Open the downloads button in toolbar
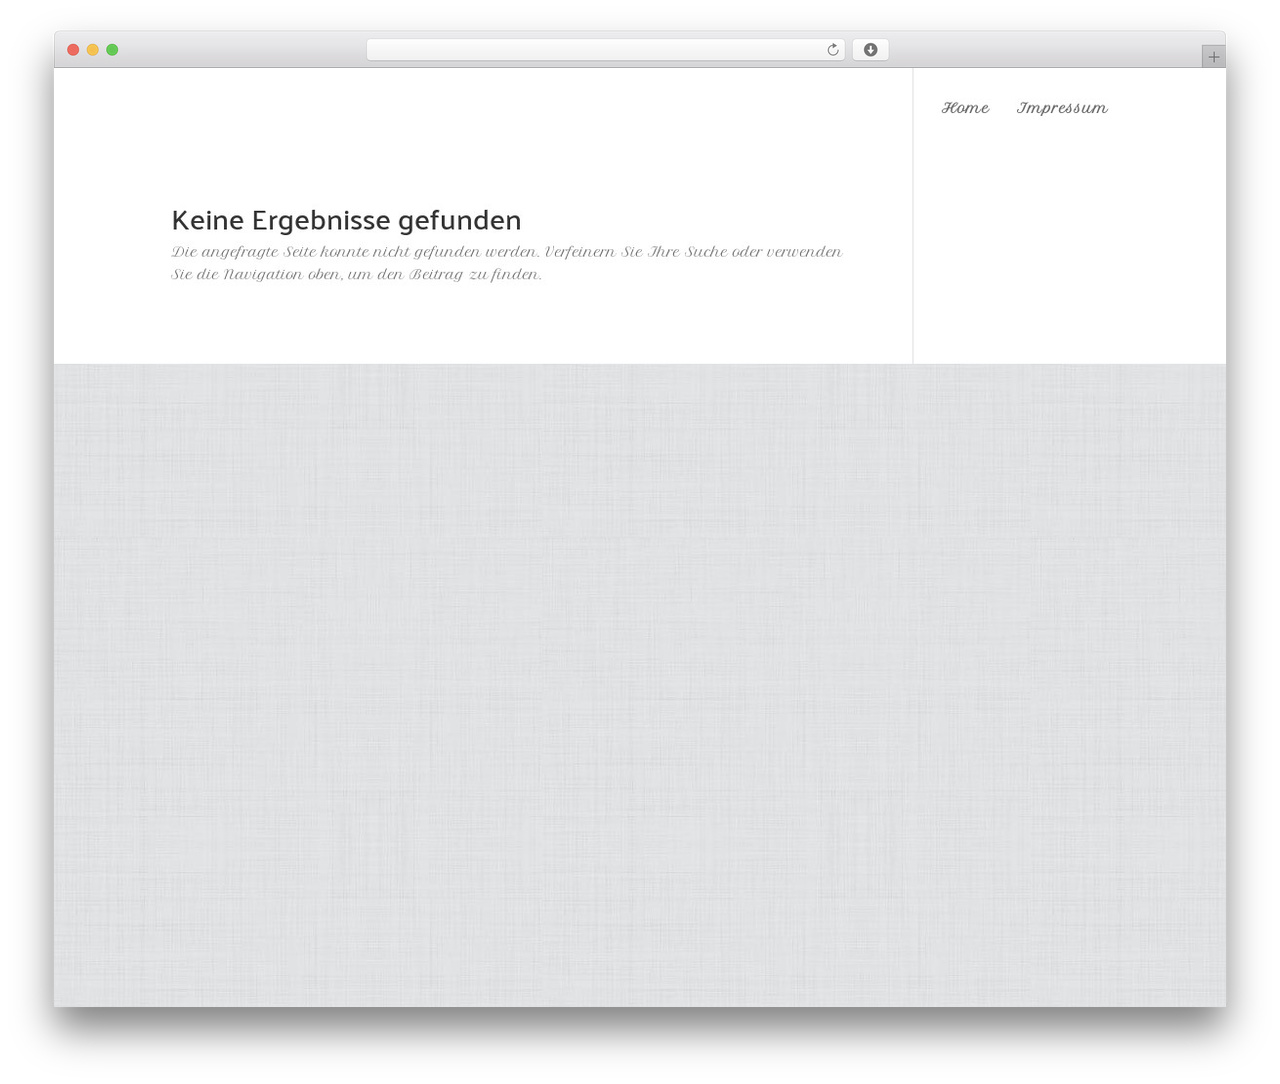1280x1084 pixels. pyautogui.click(x=870, y=50)
